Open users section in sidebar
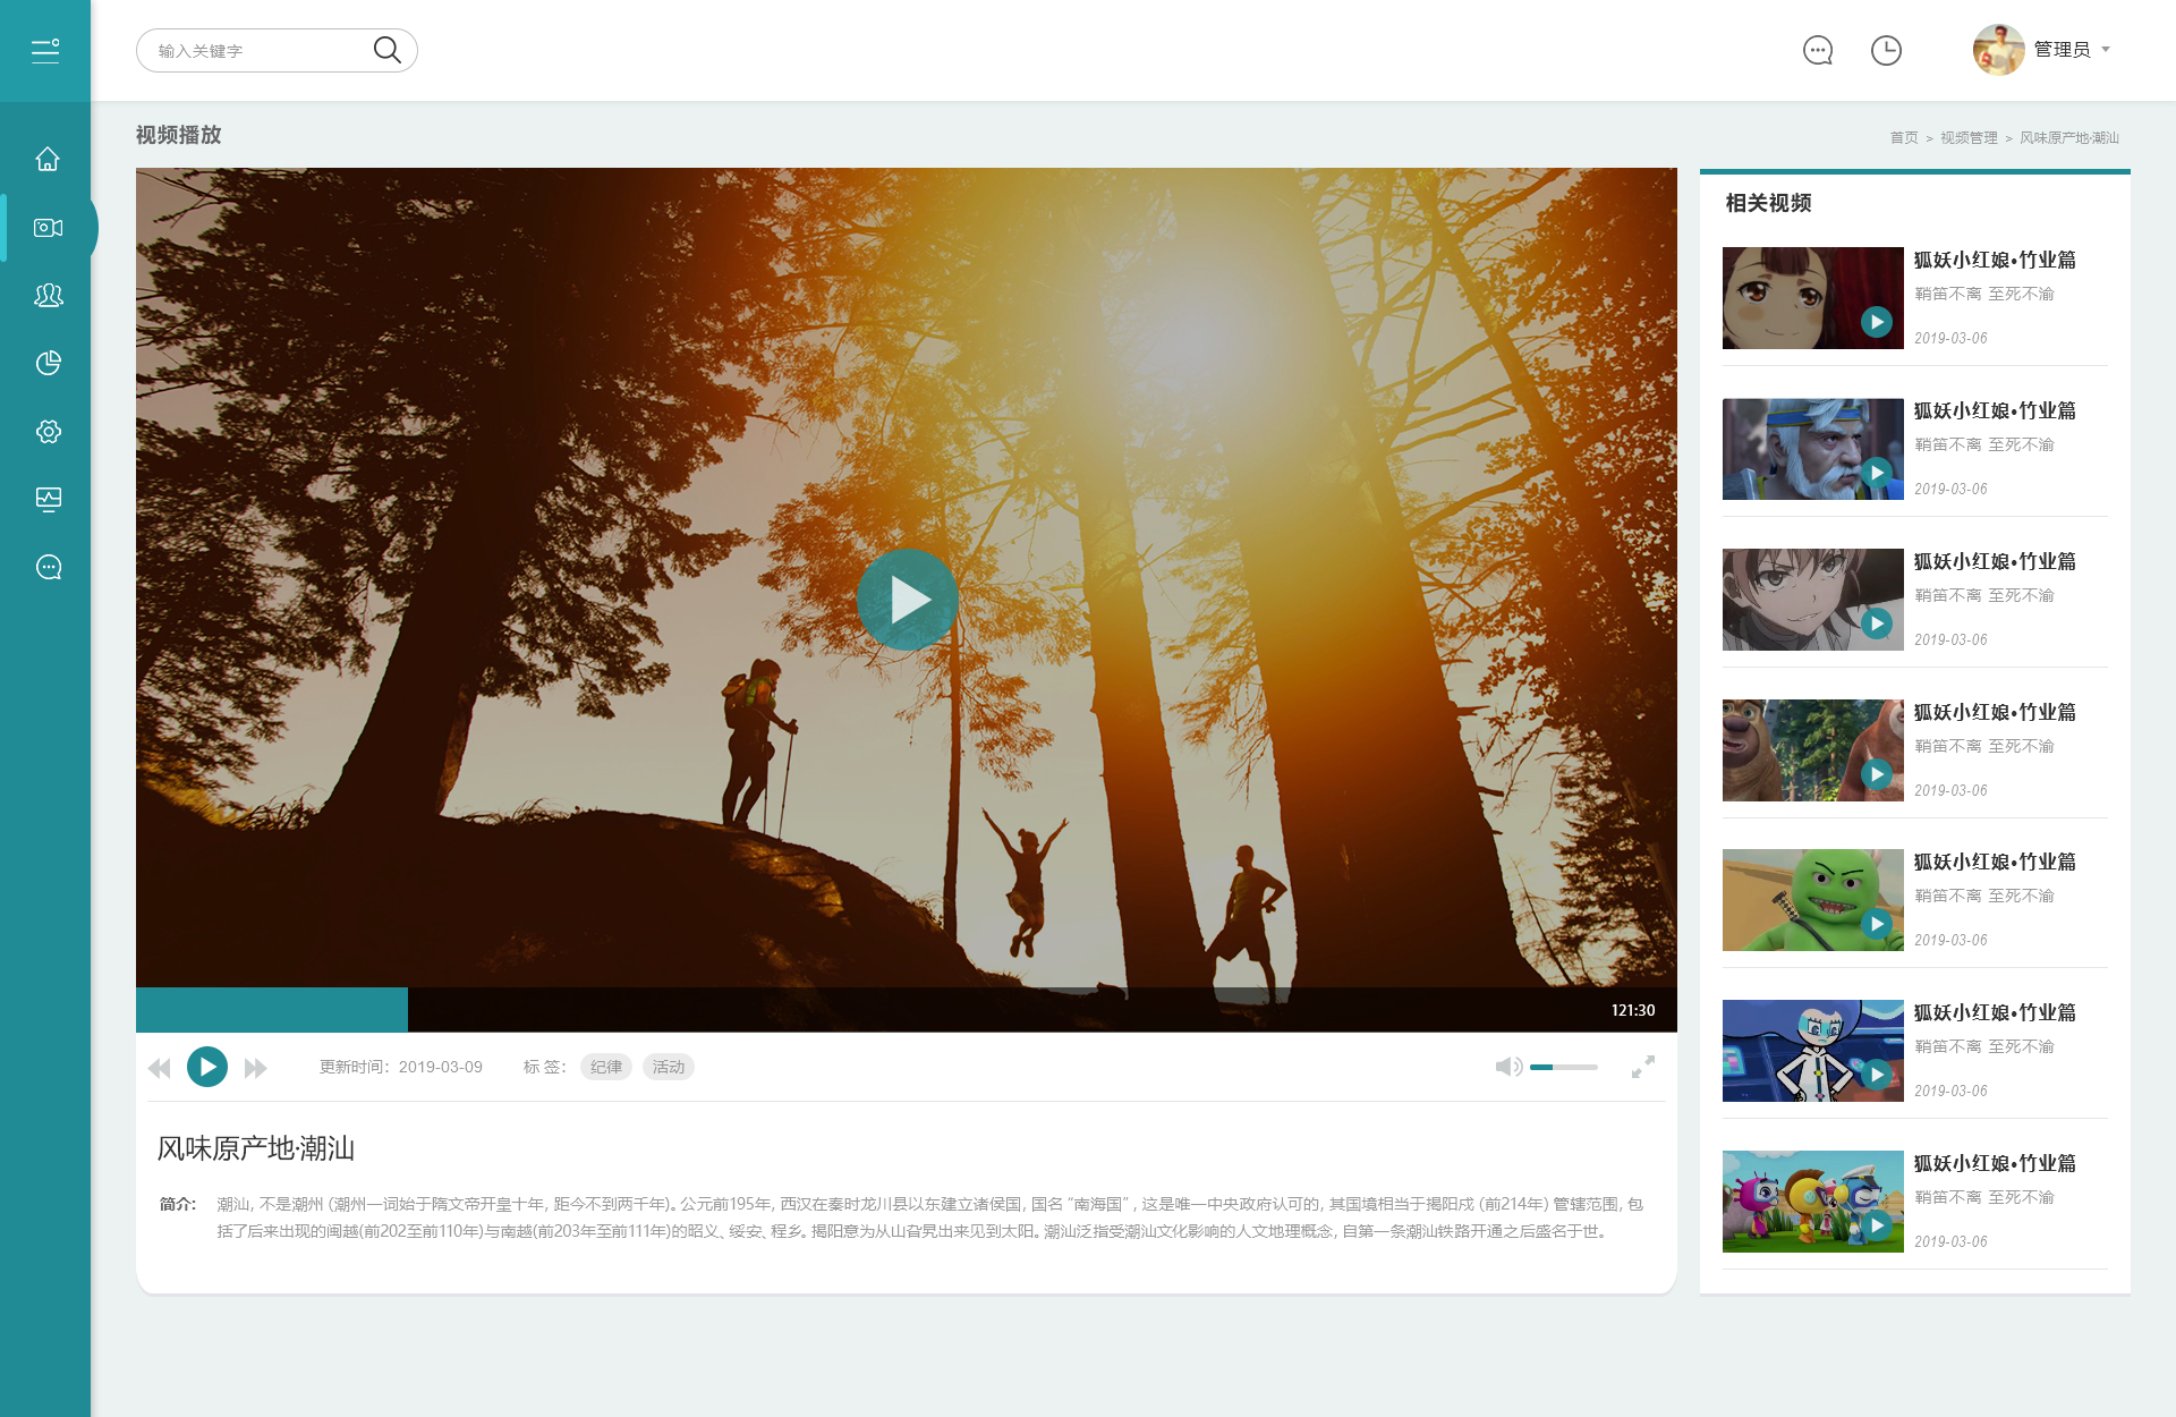Viewport: 2176px width, 1417px height. [48, 295]
